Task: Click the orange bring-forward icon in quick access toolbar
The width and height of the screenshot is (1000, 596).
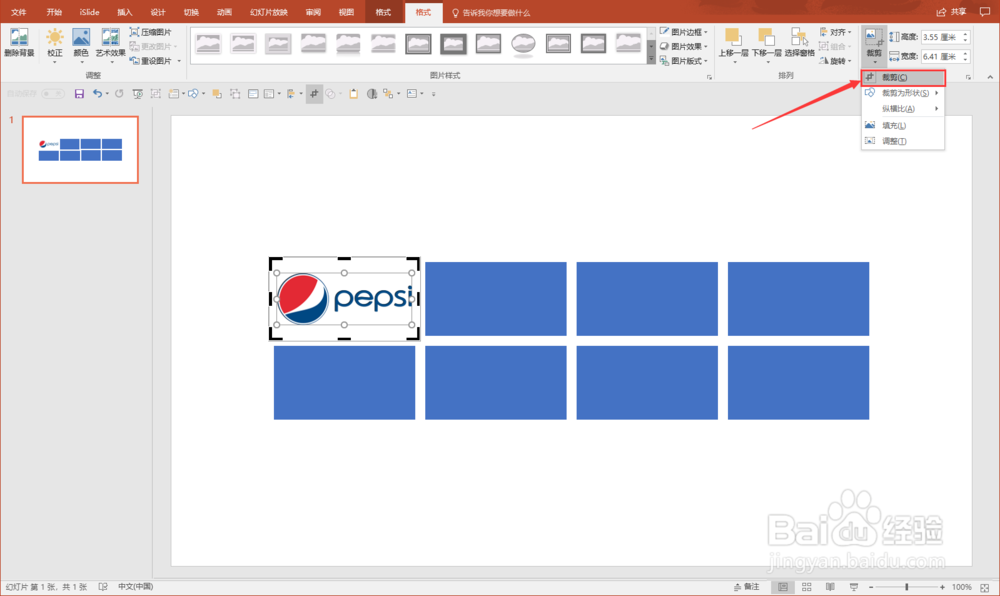Action: 217,94
